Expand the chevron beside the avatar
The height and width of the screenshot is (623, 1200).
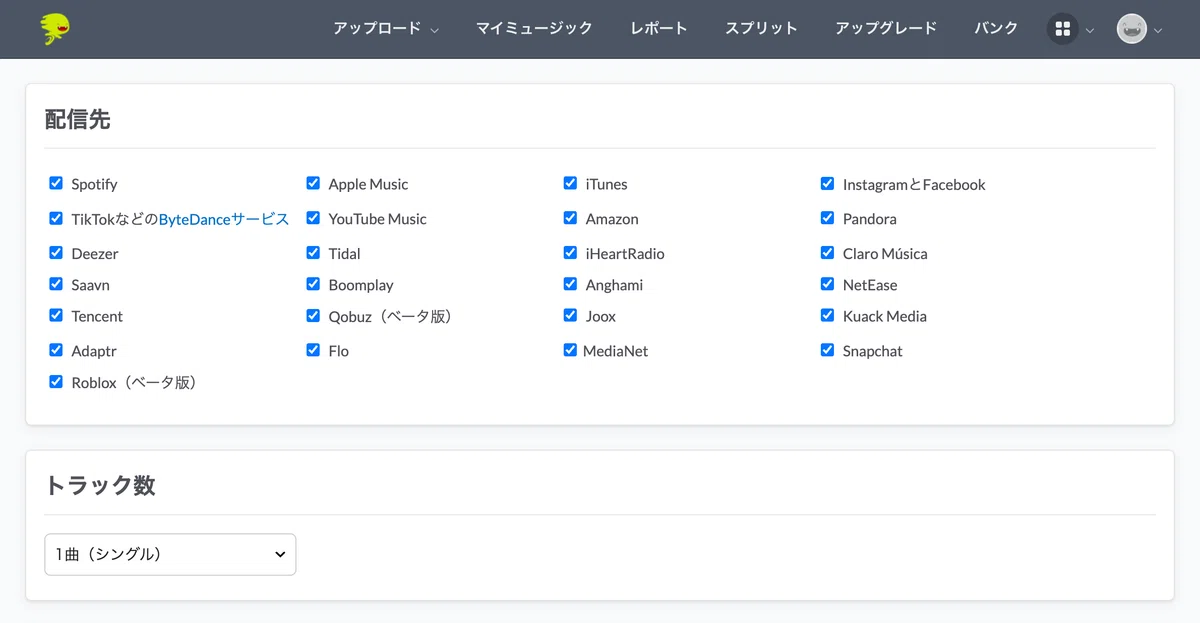click(1158, 30)
